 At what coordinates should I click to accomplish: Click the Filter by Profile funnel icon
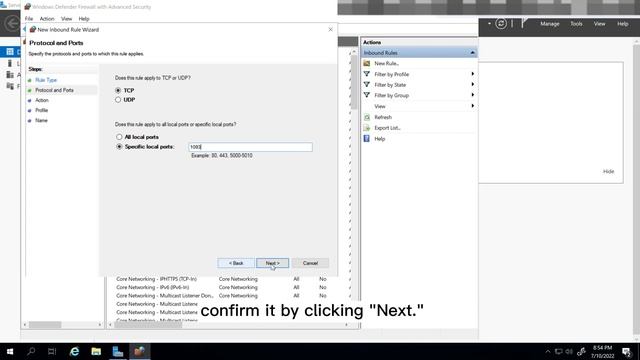(367, 74)
